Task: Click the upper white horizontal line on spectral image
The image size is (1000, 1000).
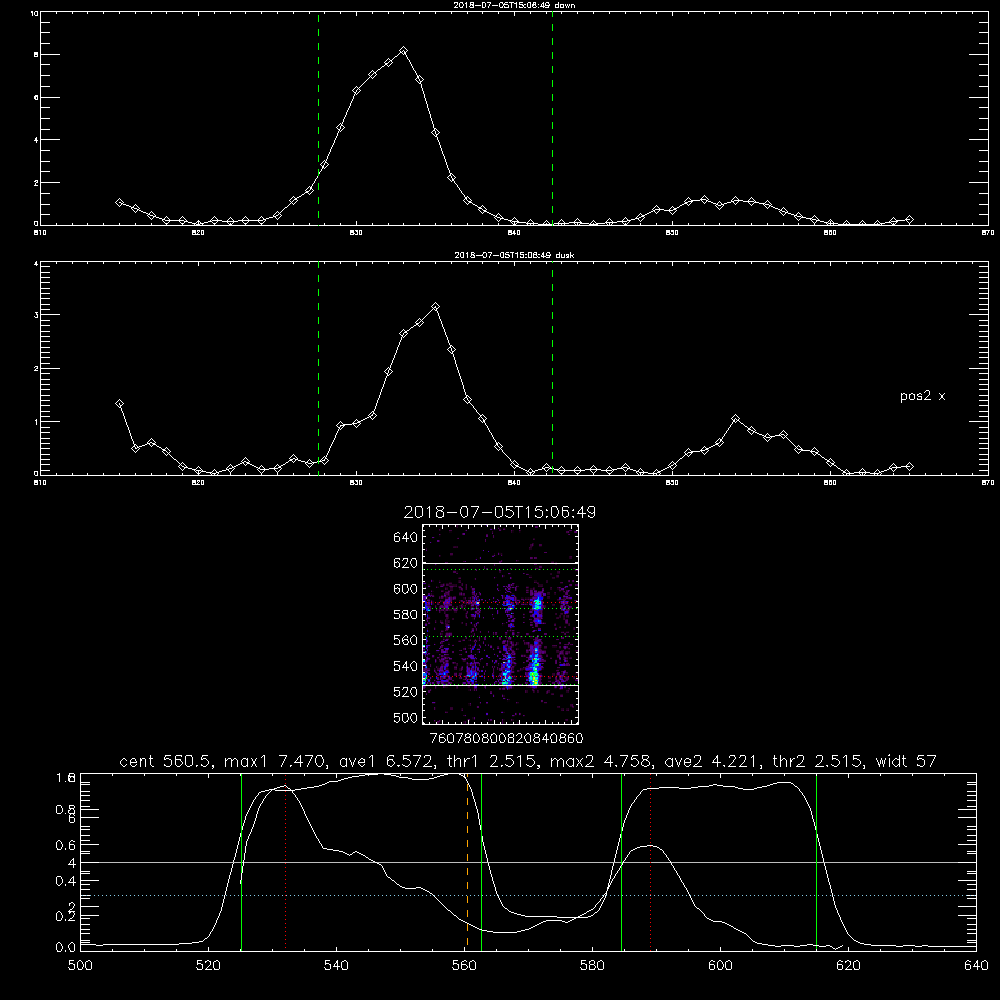Action: click(501, 563)
